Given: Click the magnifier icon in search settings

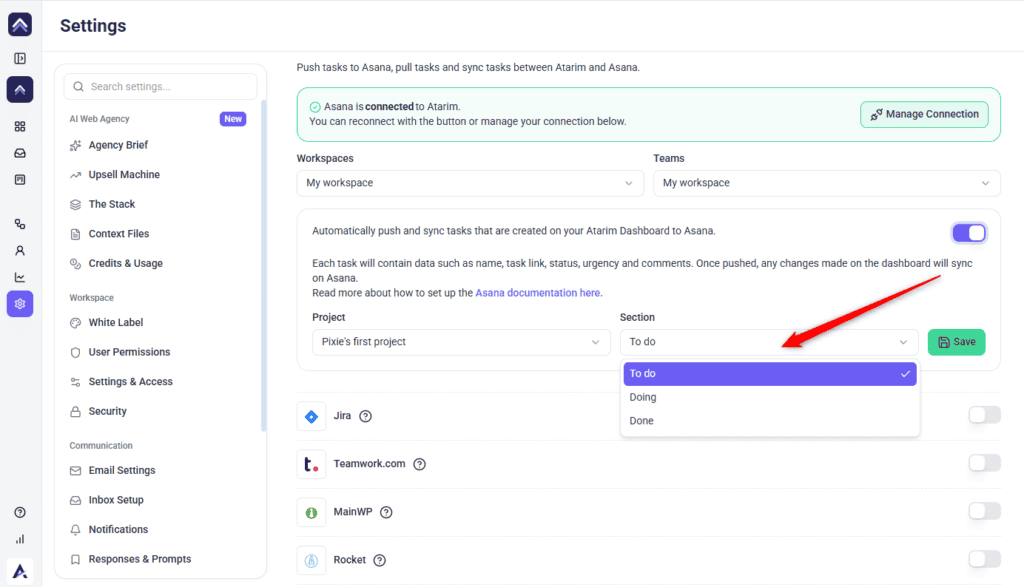Looking at the screenshot, I should [78, 86].
